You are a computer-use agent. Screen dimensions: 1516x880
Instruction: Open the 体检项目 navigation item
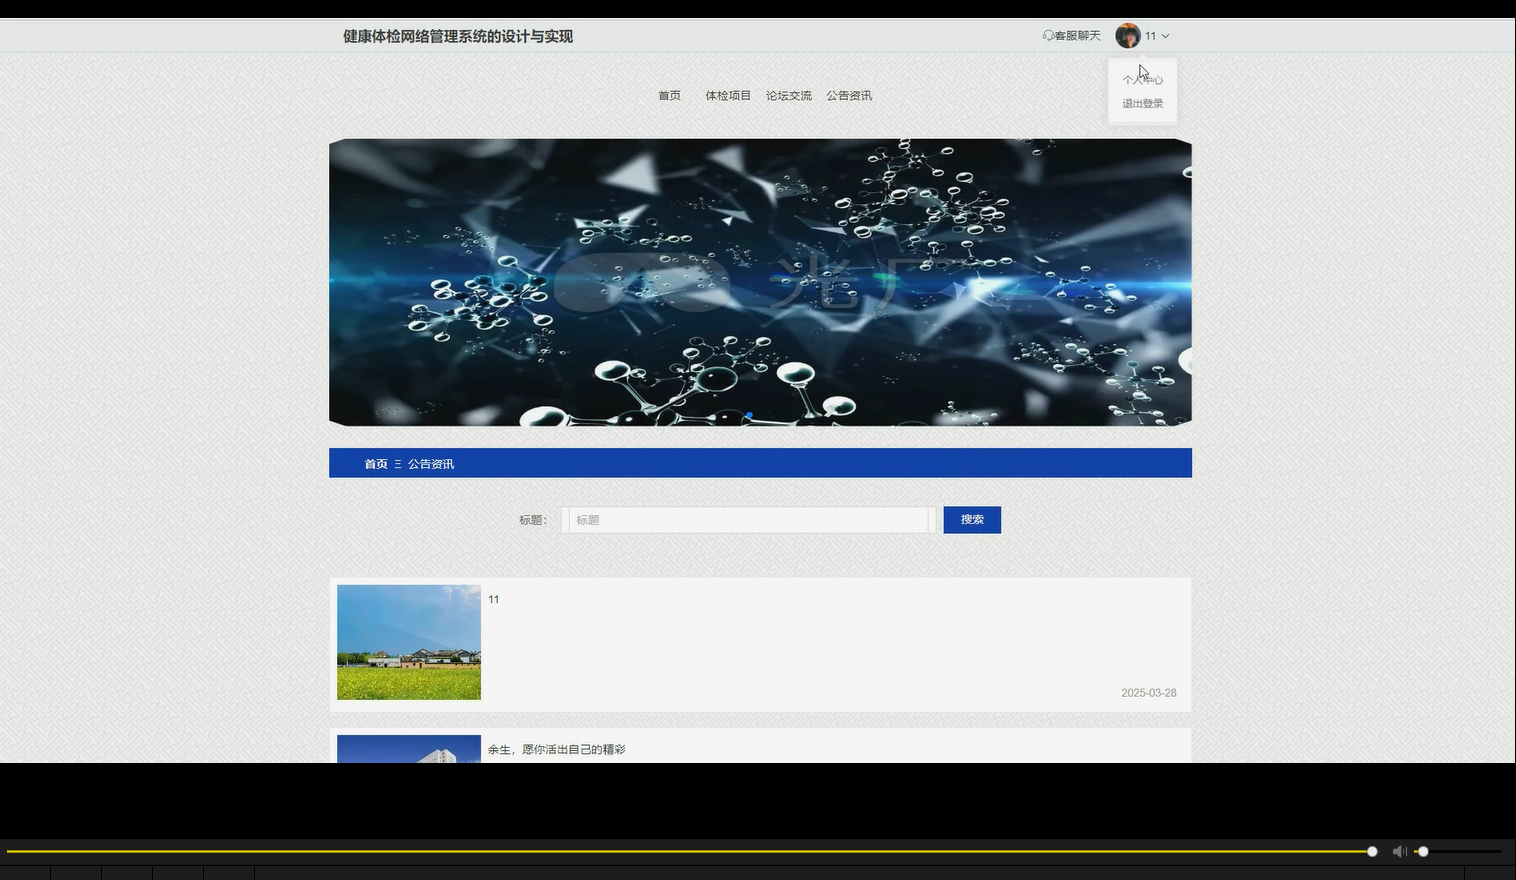pos(728,96)
